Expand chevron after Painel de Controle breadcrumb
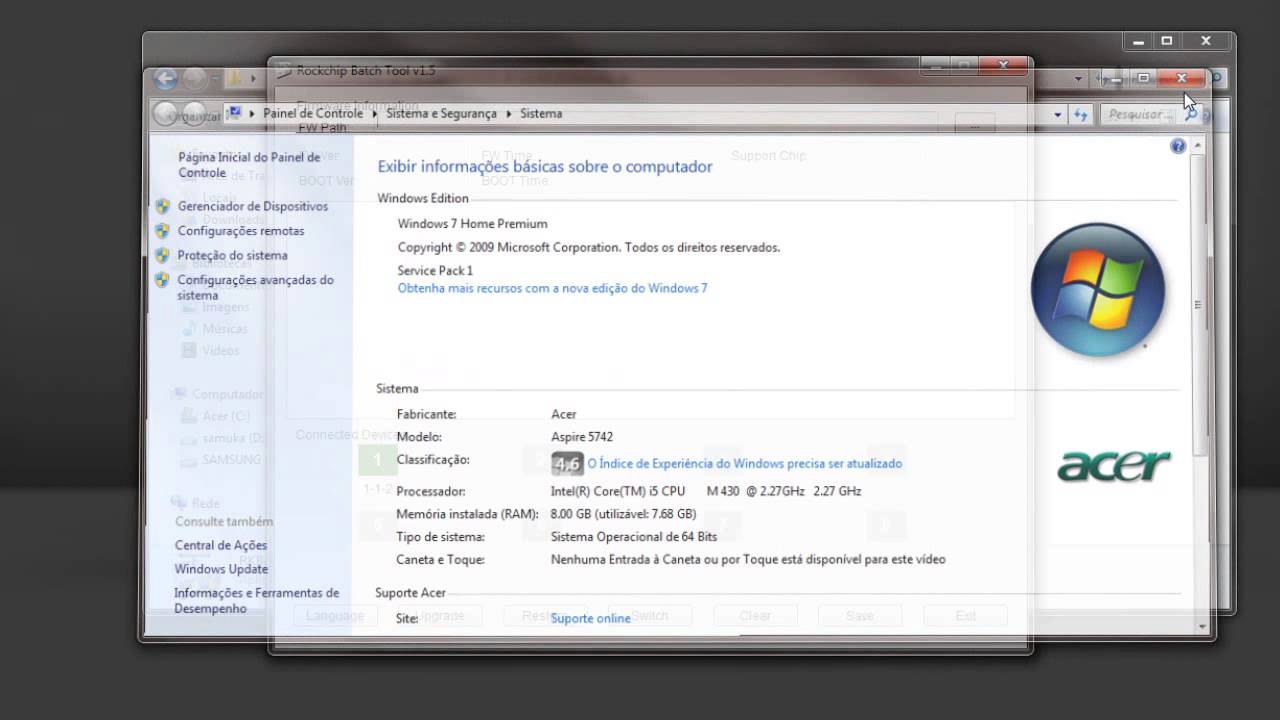The image size is (1280, 720). [x=375, y=114]
